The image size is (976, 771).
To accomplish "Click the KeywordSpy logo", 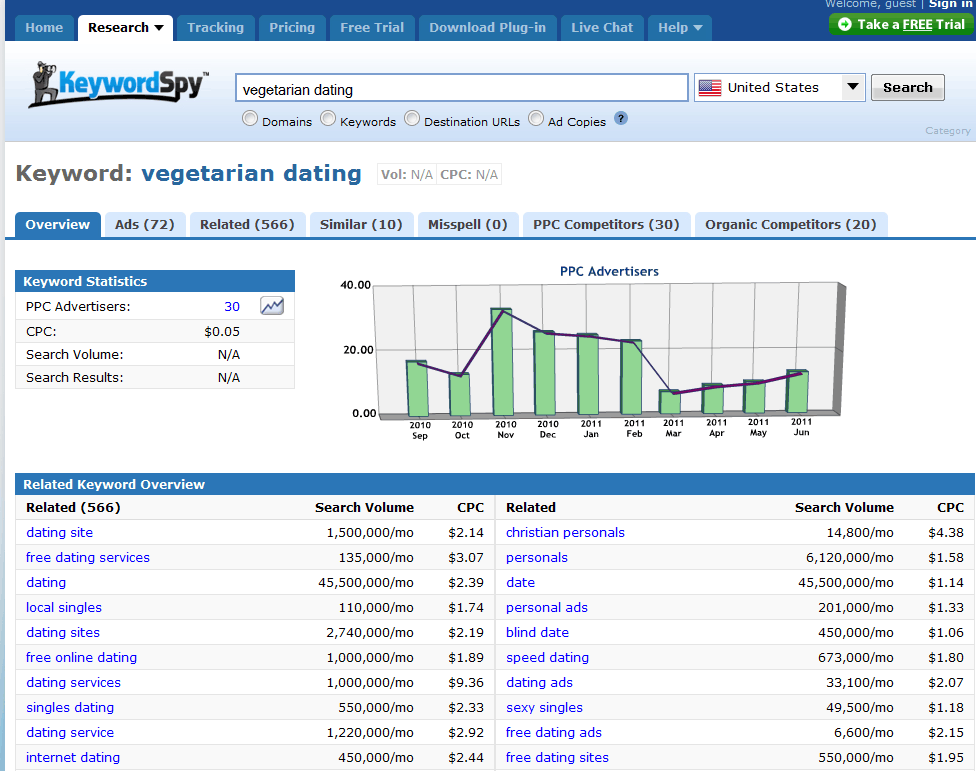I will click(x=118, y=84).
